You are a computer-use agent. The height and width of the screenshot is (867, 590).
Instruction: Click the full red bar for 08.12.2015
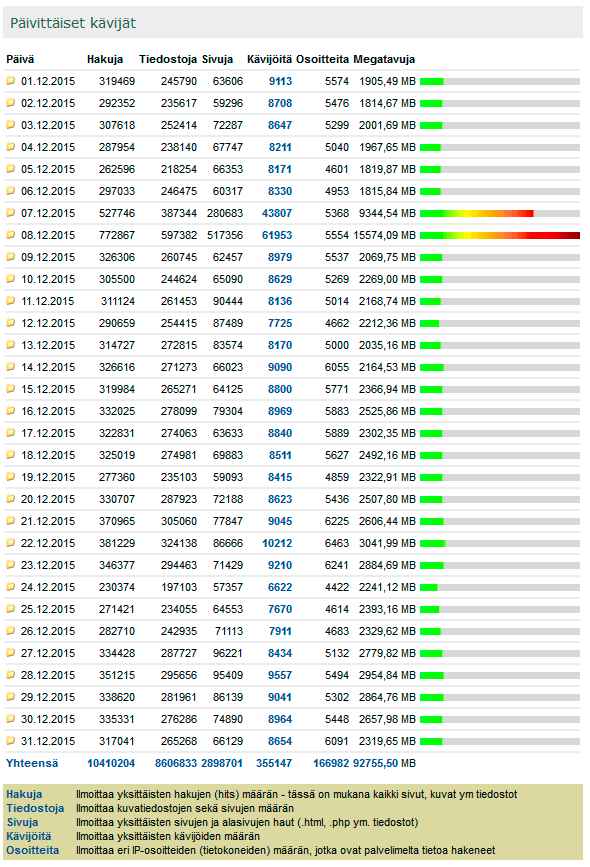point(500,235)
